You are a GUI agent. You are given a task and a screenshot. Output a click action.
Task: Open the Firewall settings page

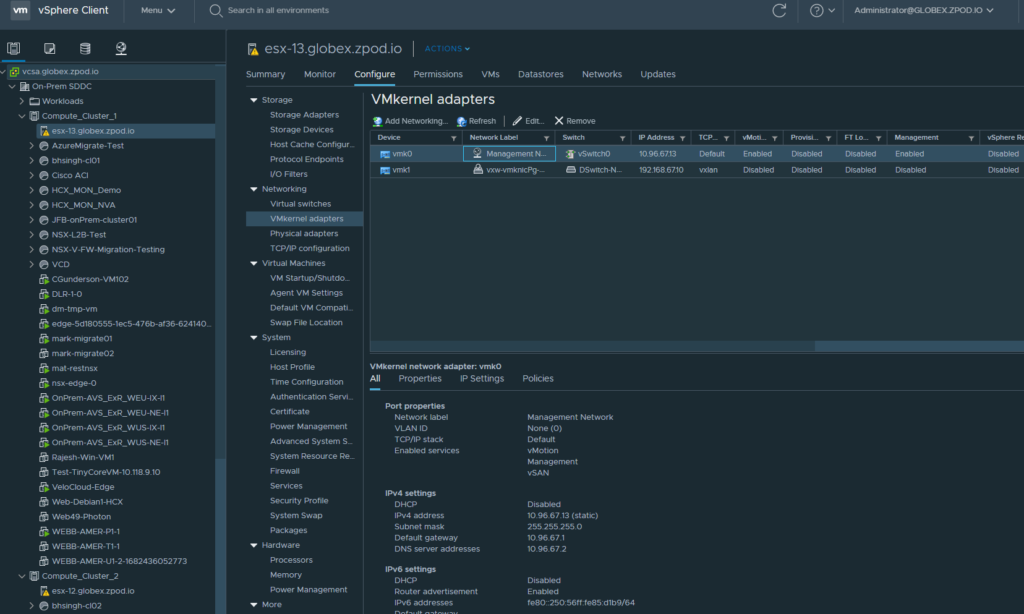285,471
